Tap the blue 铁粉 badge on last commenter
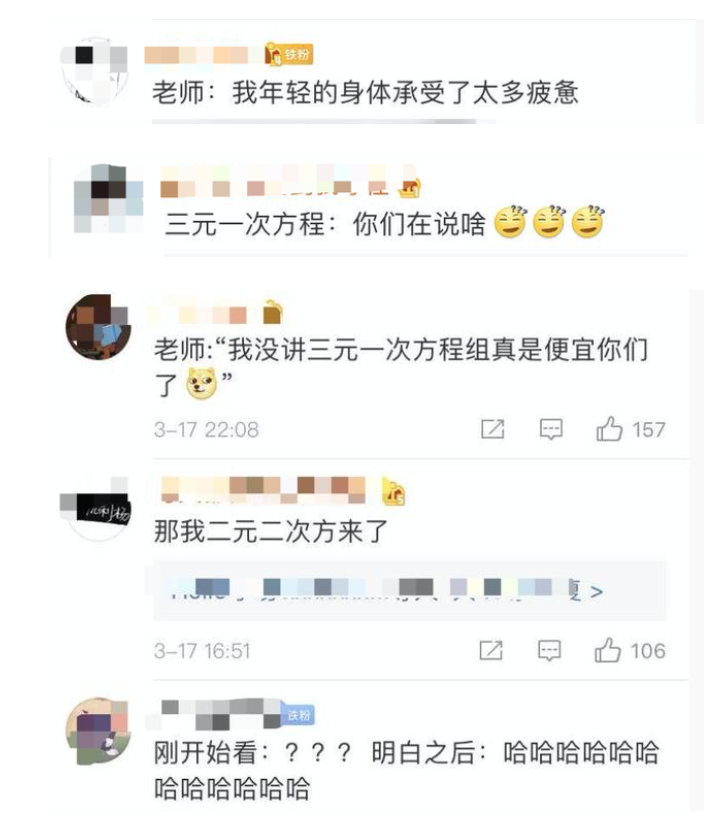Image resolution: width=704 pixels, height=840 pixels. 298,715
